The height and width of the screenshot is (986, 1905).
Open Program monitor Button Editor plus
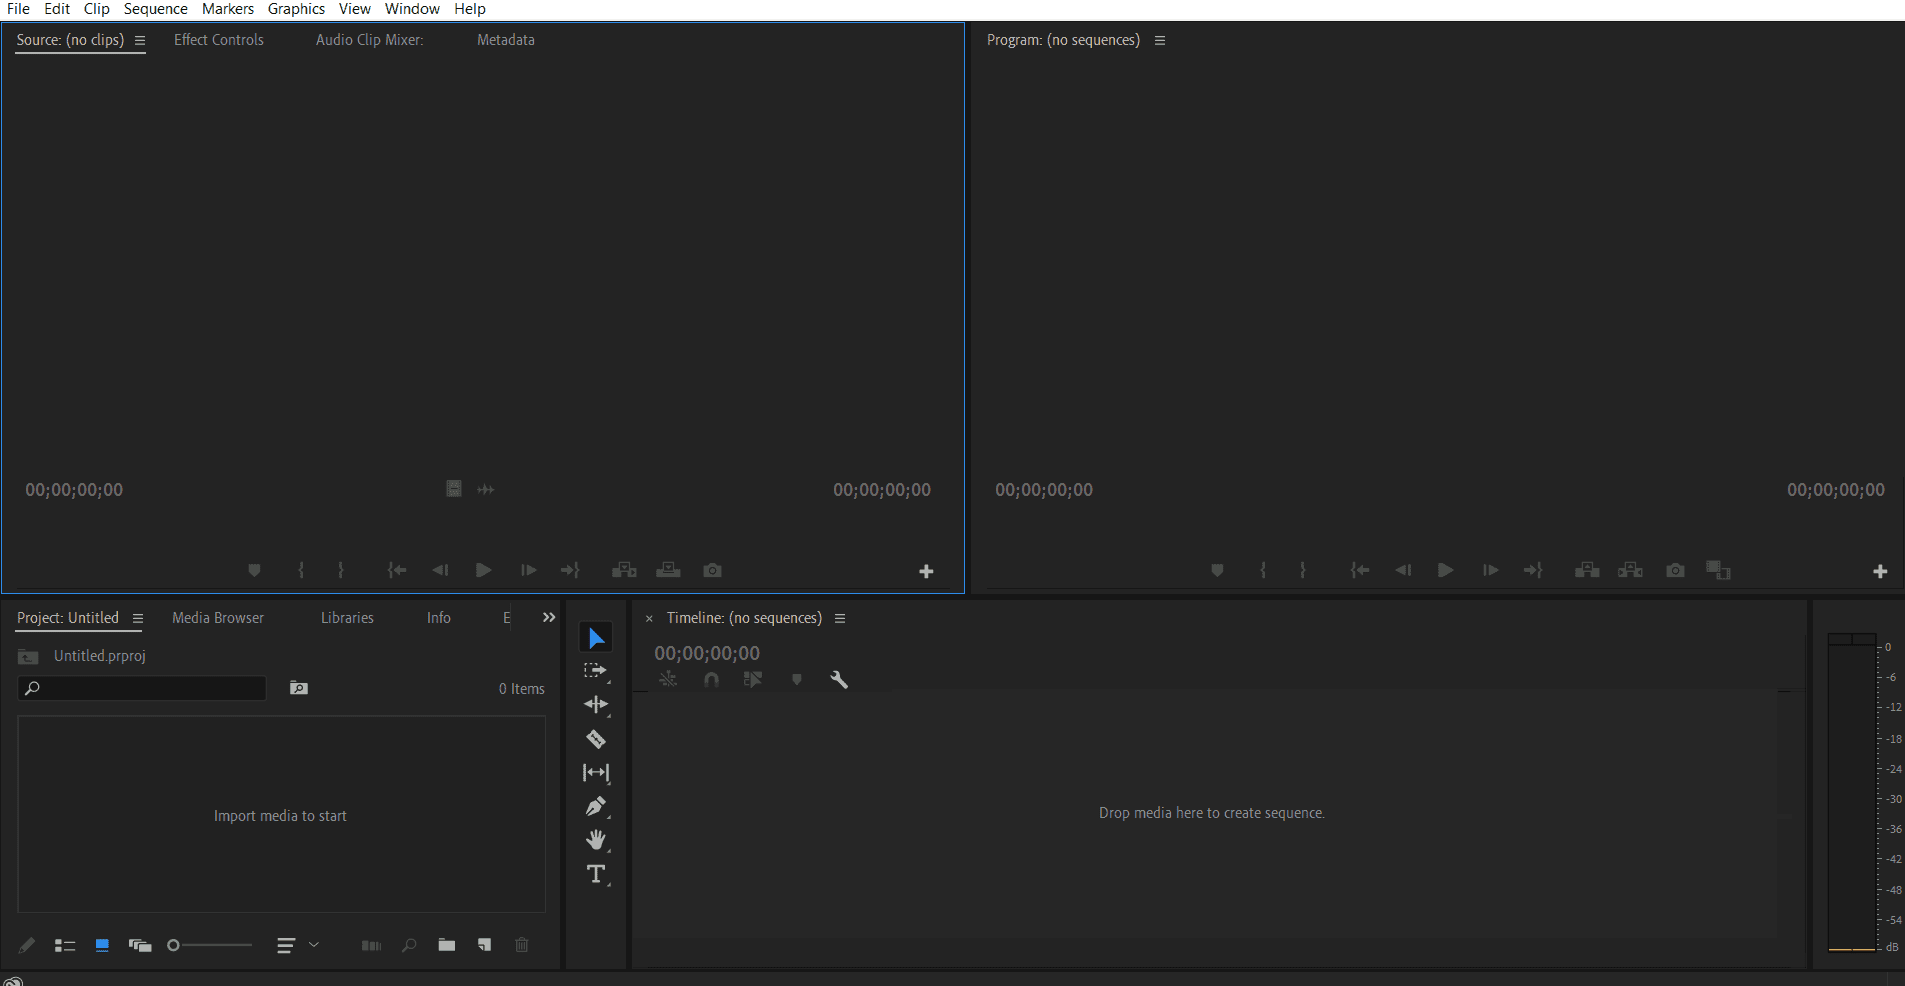[x=1880, y=571]
